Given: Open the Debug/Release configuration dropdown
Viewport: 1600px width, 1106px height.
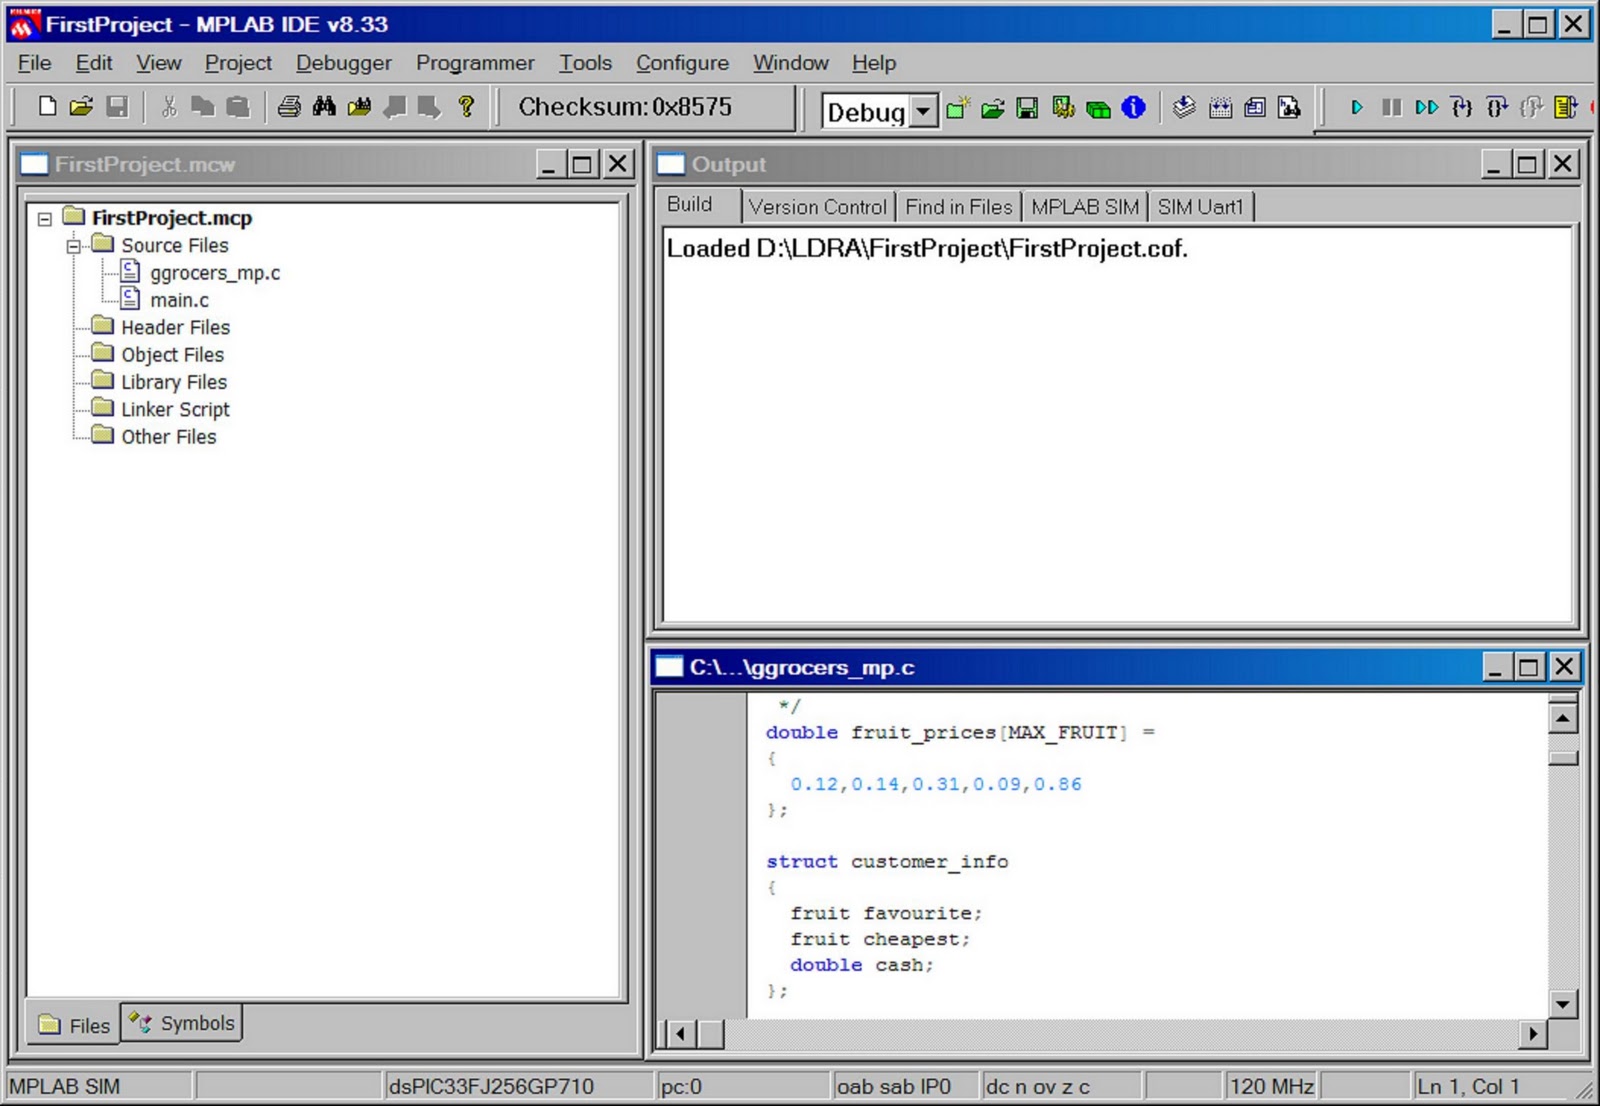Looking at the screenshot, I should point(923,112).
